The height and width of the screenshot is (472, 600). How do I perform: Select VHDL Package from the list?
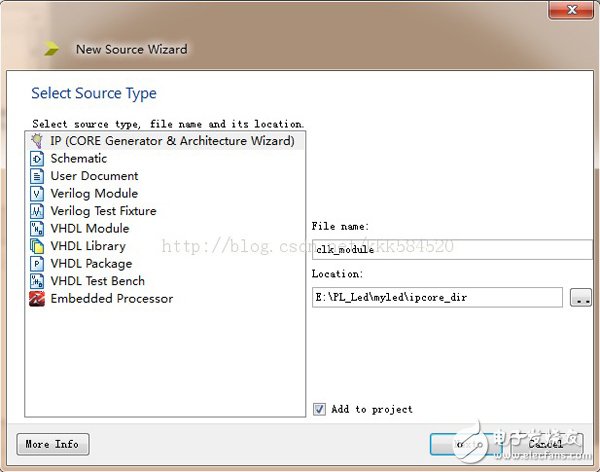(91, 264)
